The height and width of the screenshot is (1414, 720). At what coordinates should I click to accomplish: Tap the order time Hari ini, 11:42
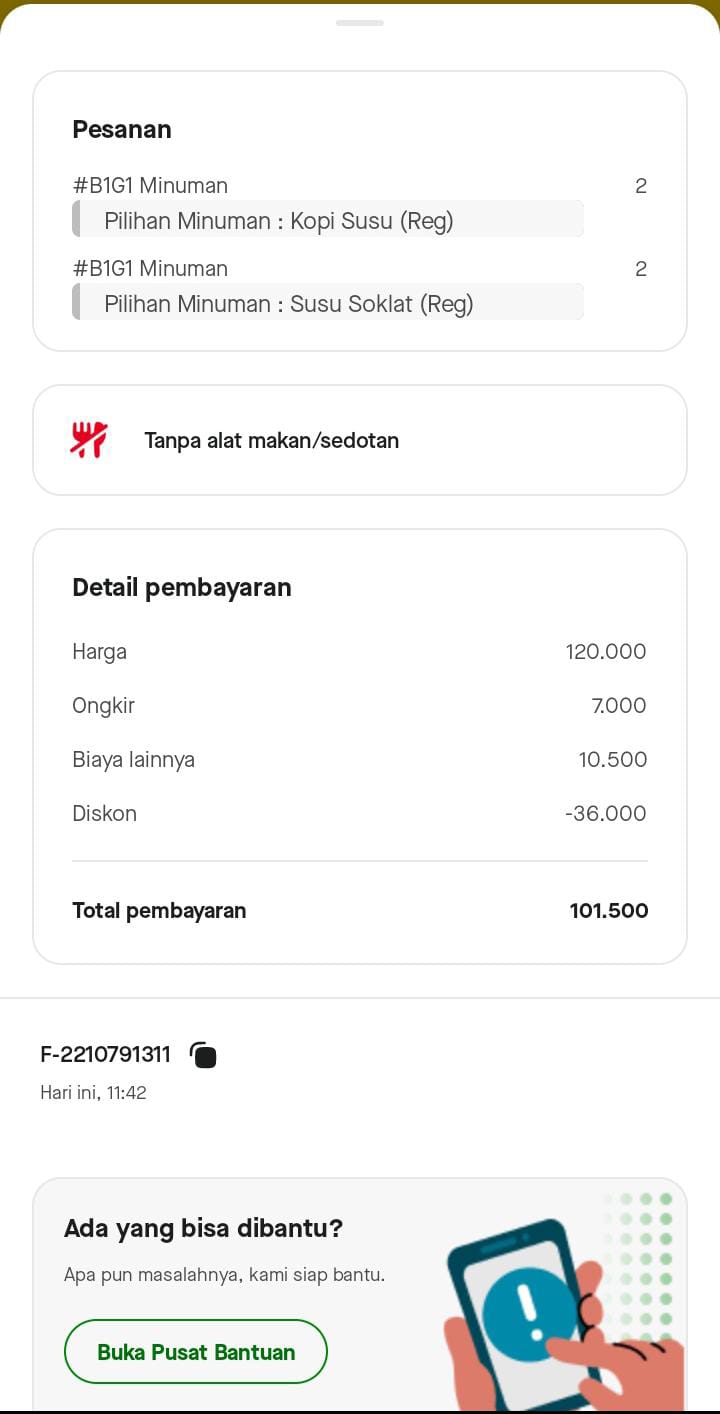(x=93, y=1092)
